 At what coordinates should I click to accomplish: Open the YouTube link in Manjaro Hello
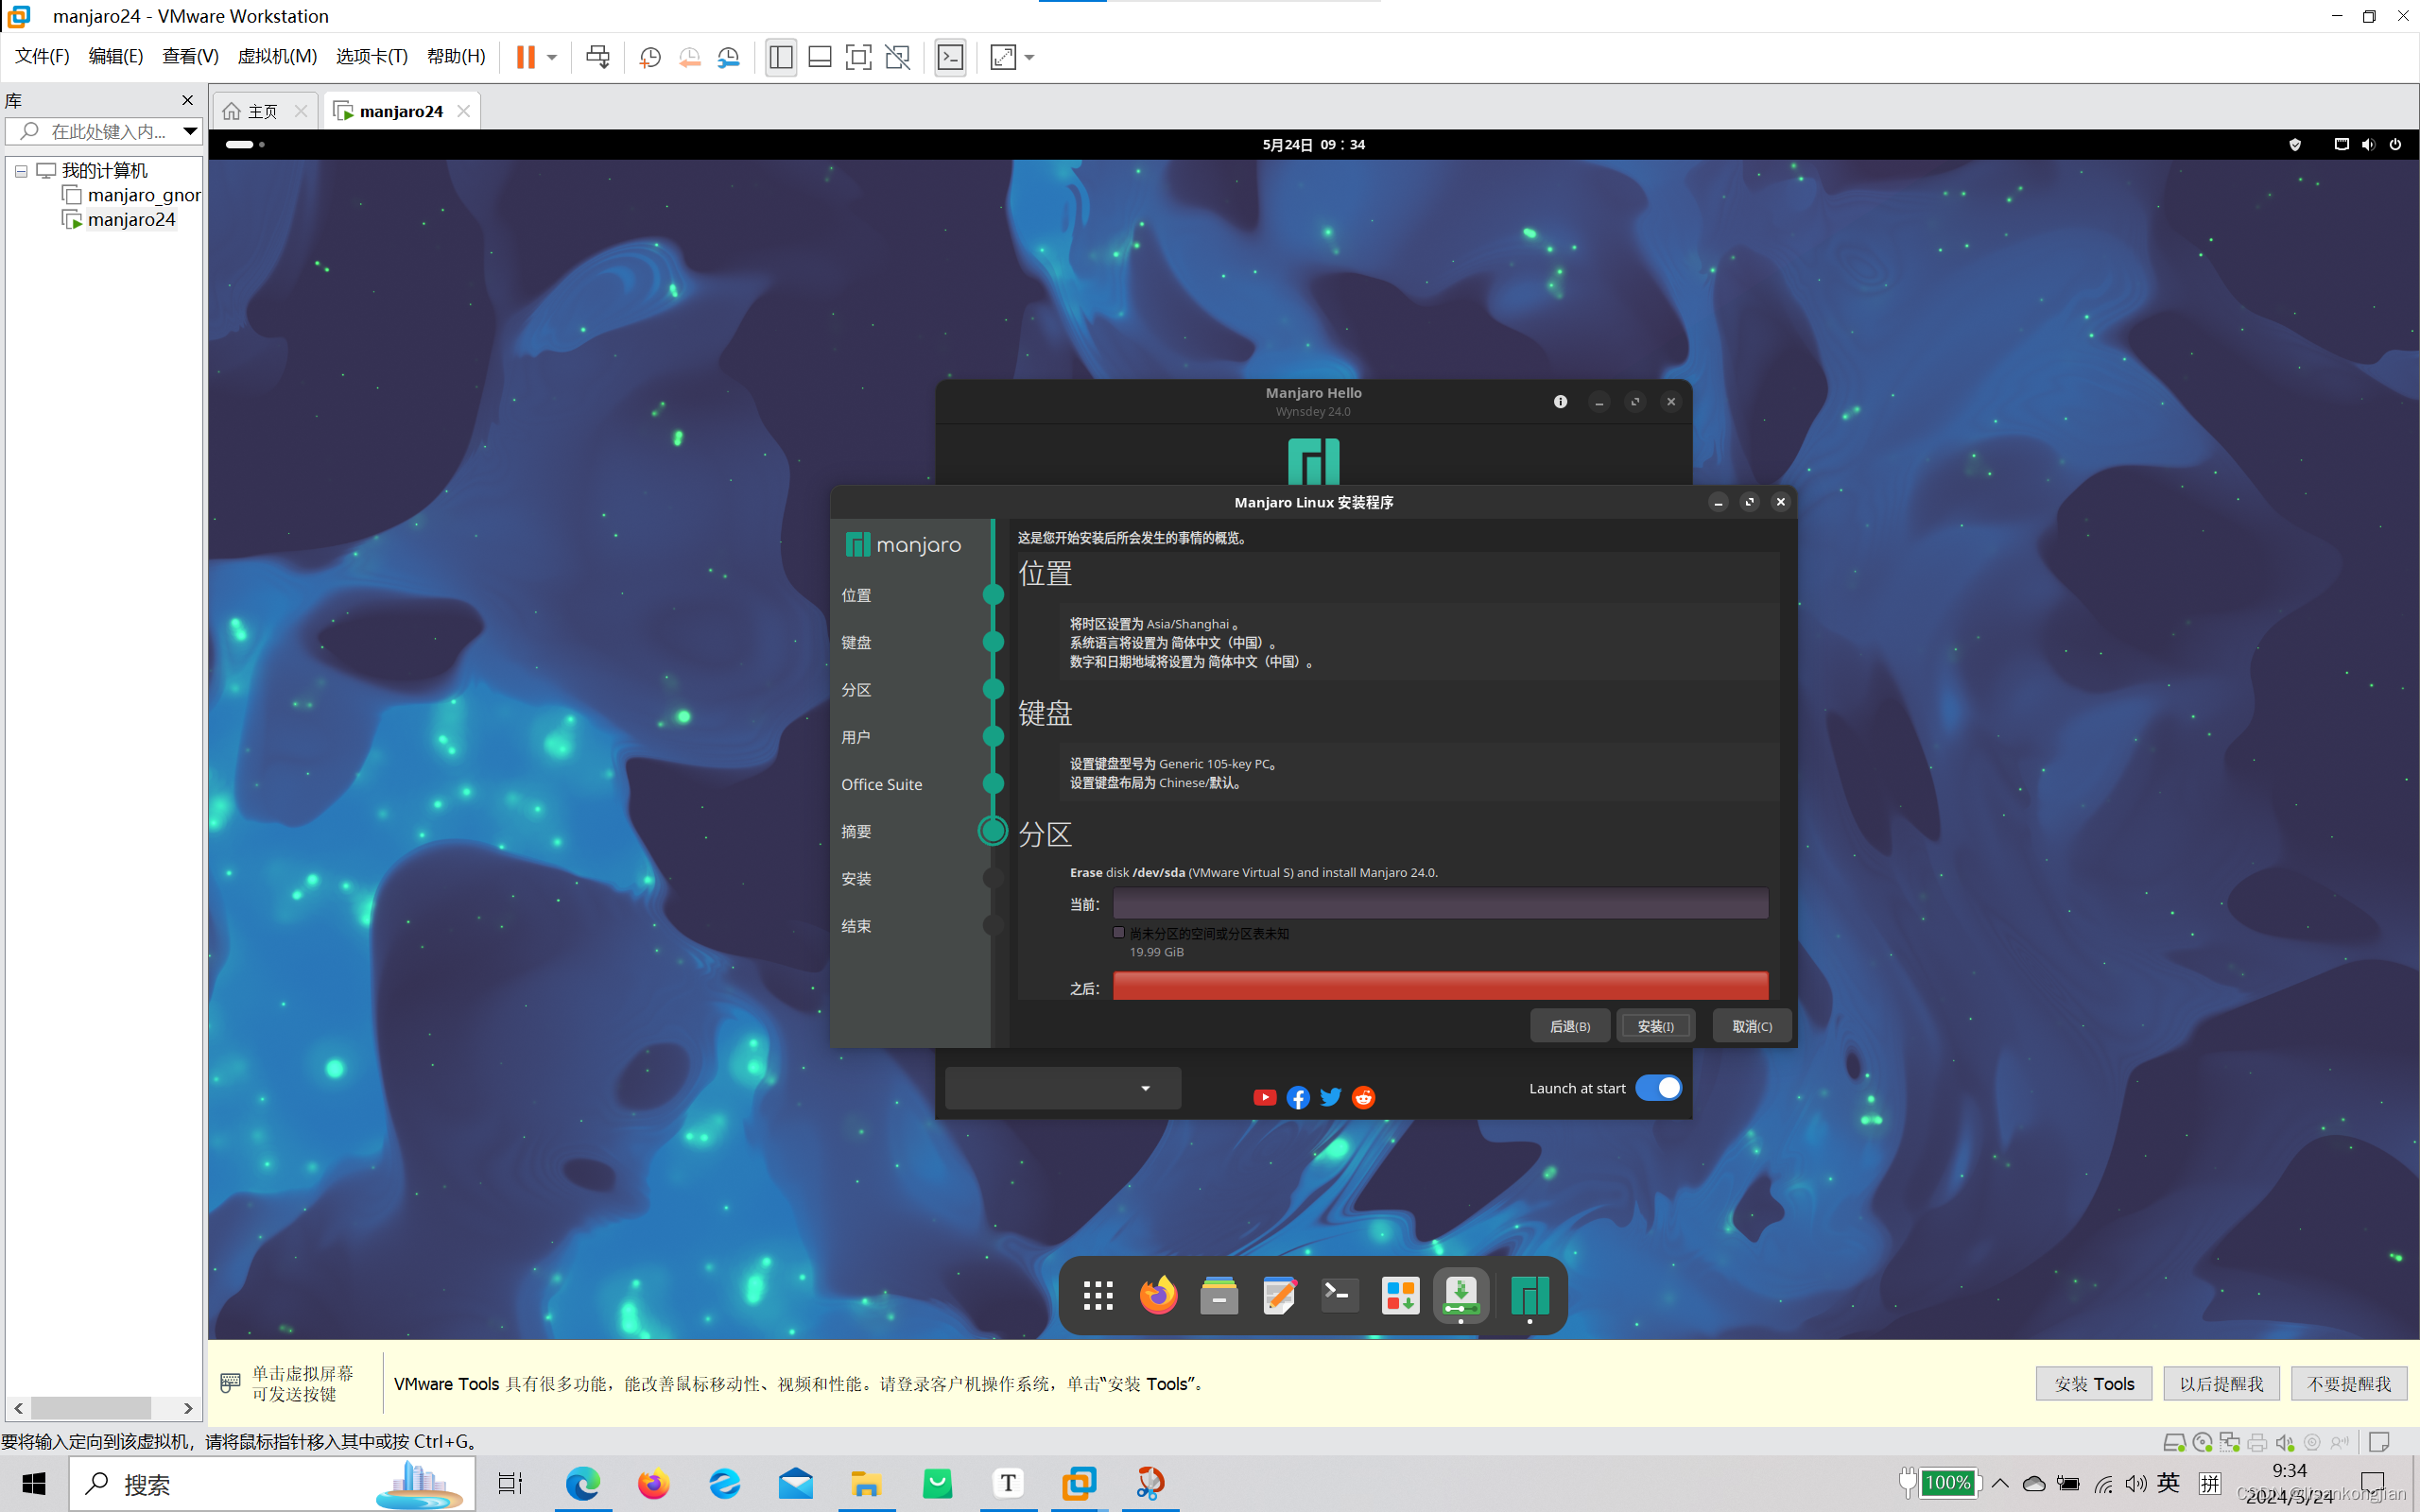1264,1097
